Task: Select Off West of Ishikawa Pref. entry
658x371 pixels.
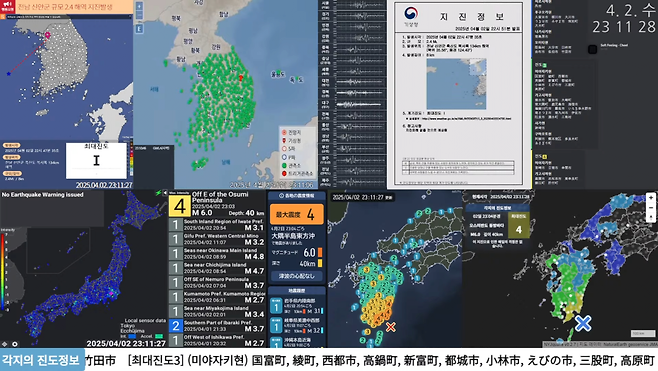Action: [217, 340]
